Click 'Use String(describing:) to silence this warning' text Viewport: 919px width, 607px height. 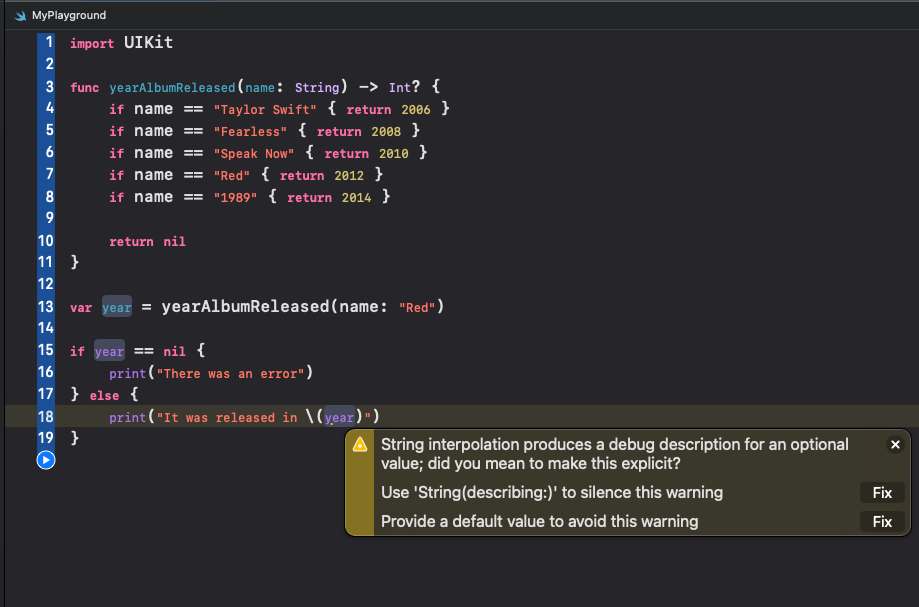point(552,493)
